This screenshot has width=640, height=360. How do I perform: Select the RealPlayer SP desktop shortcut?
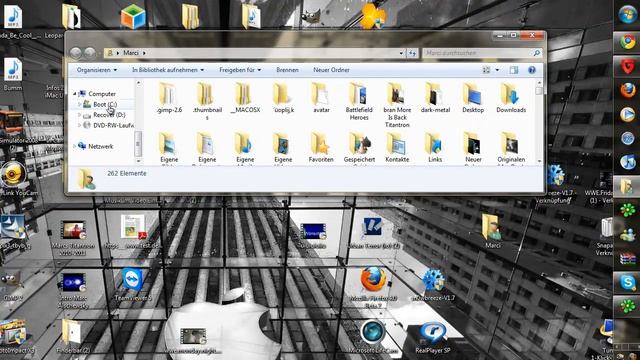[x=433, y=338]
